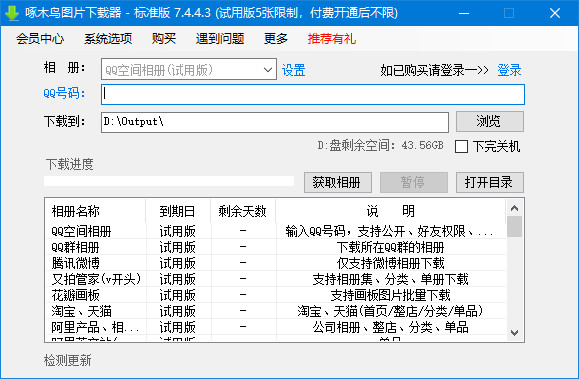Click the 获取相册 button

point(338,182)
